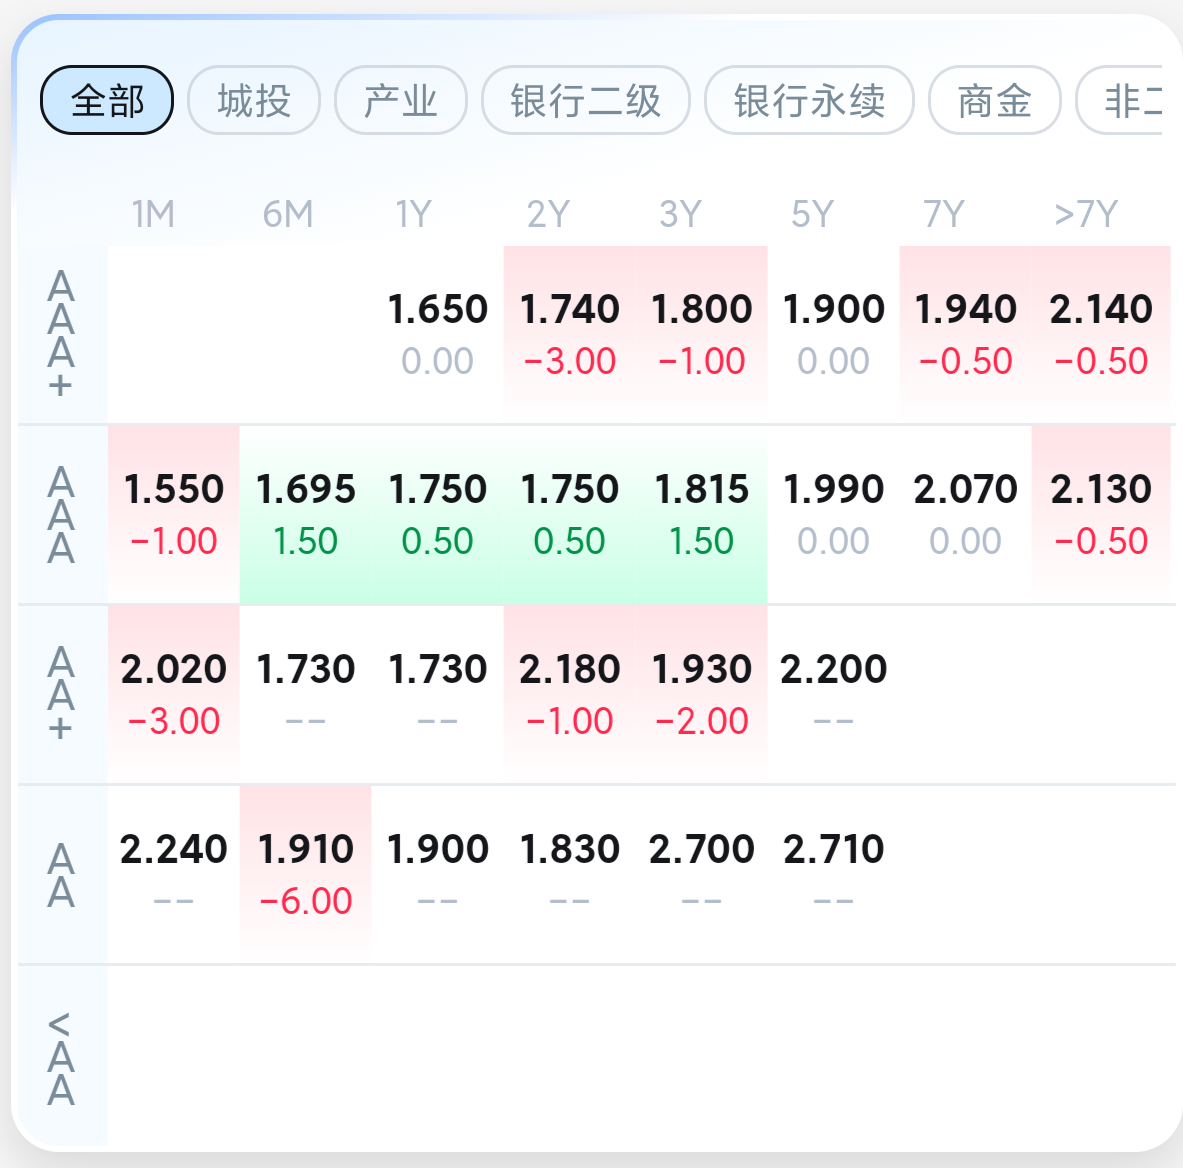Click the AA 5Y cell showing 2.710
The height and width of the screenshot is (1168, 1183).
click(834, 873)
